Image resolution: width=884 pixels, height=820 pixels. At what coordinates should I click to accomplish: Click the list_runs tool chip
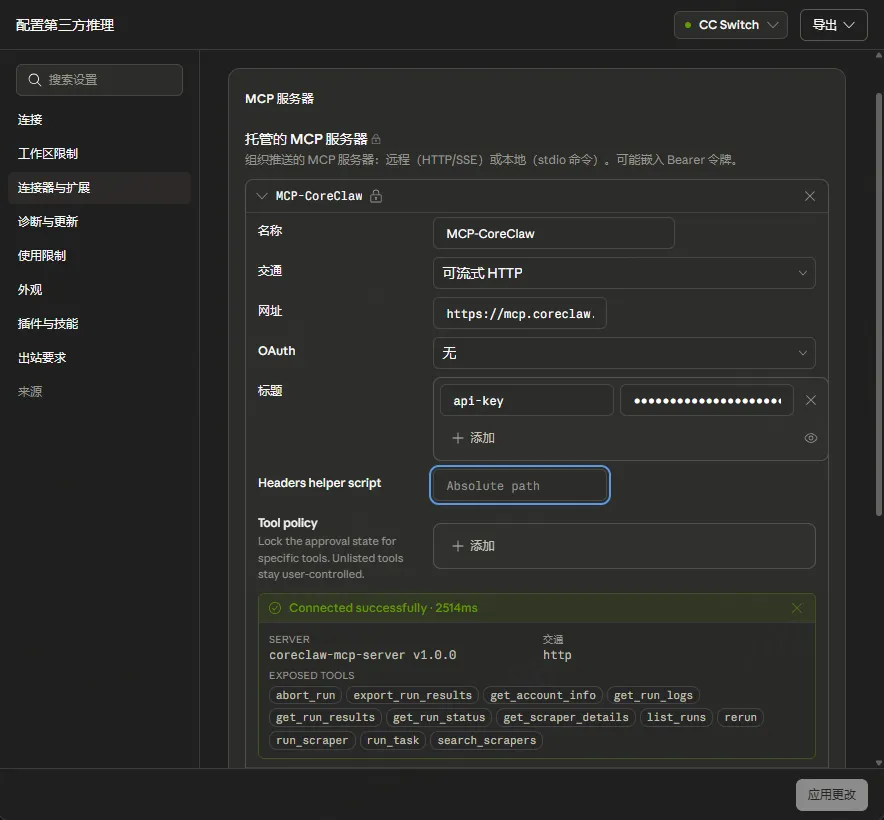tap(676, 717)
